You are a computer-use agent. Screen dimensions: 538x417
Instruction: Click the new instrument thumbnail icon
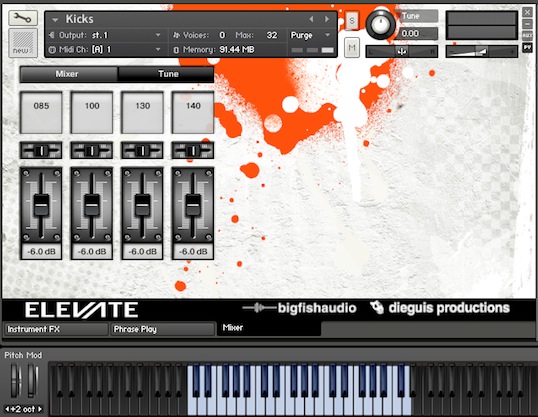pyautogui.click(x=23, y=43)
